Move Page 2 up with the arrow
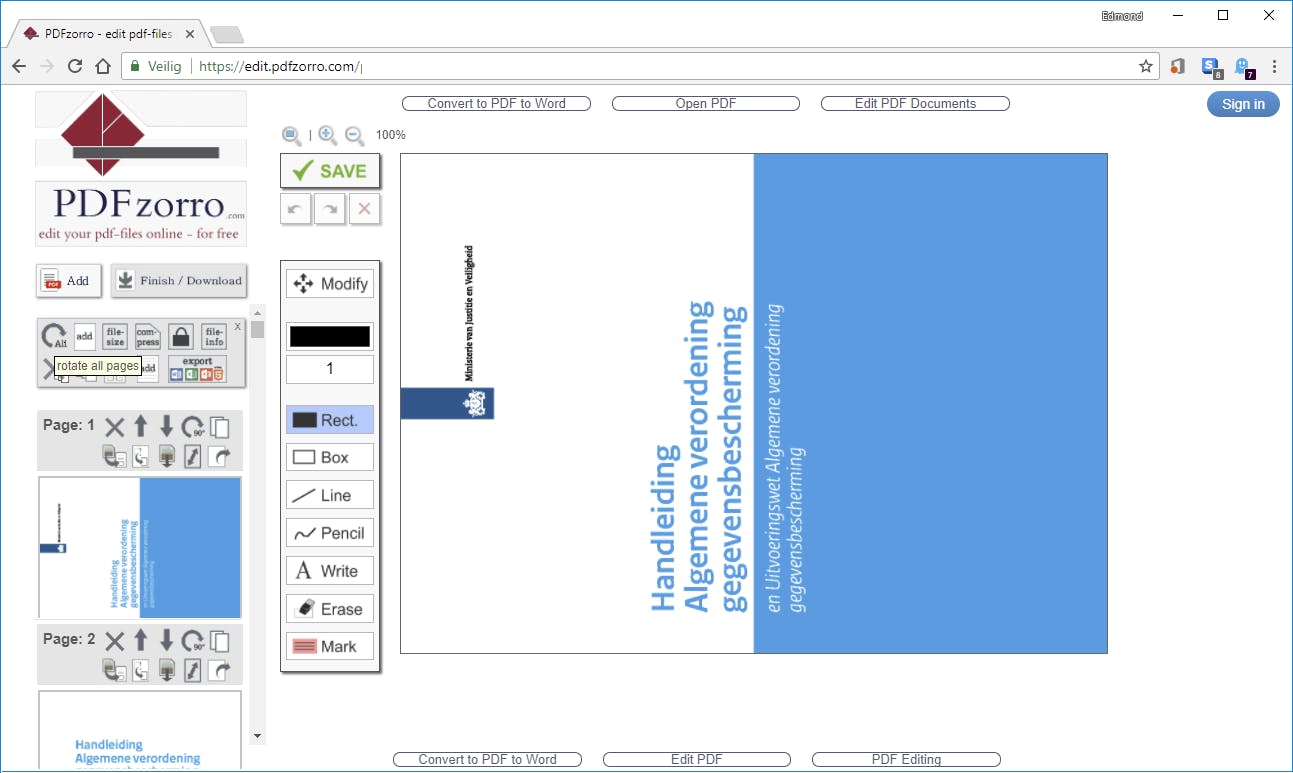 pyautogui.click(x=141, y=642)
